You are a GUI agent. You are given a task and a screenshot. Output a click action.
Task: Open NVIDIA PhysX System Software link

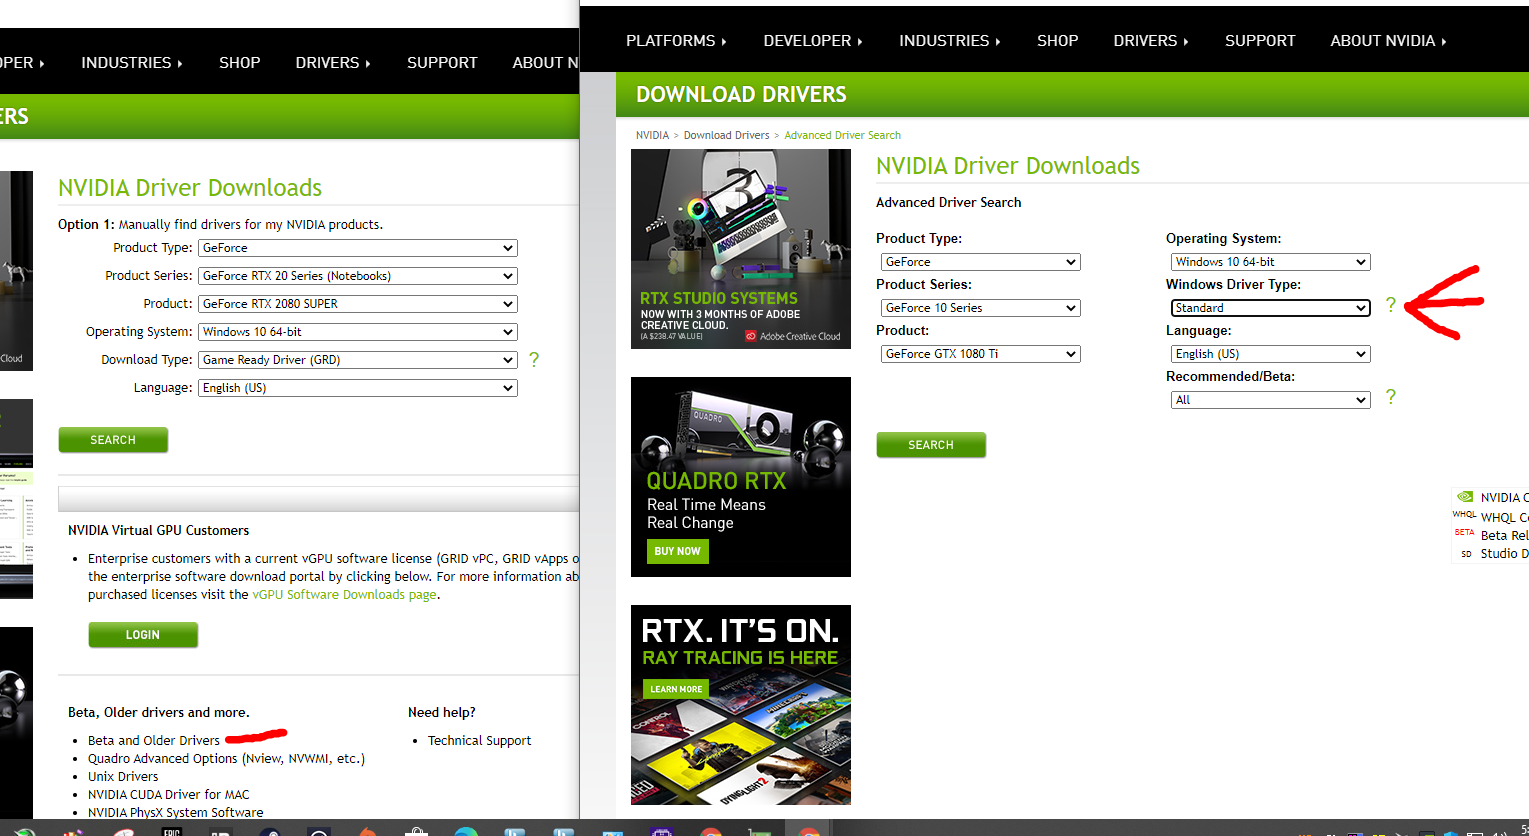click(x=176, y=813)
